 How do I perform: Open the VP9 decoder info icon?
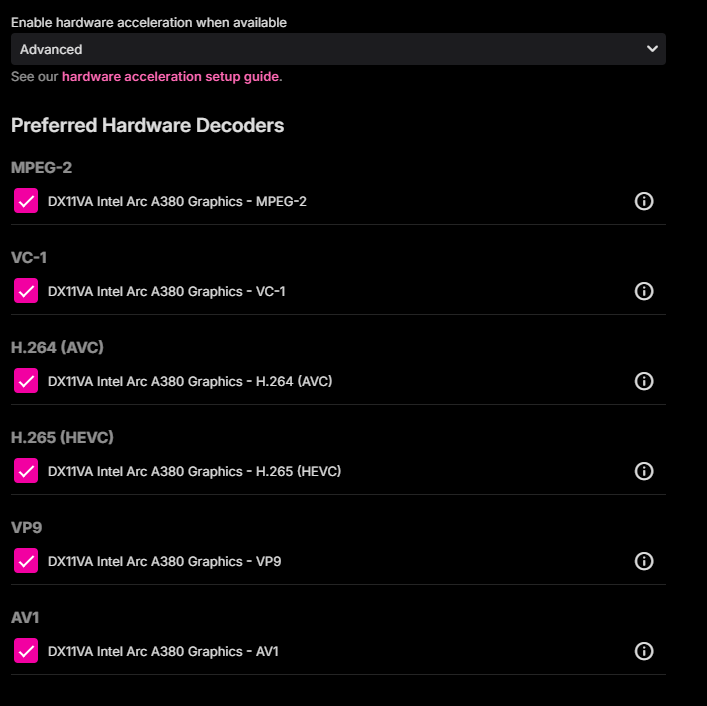click(643, 561)
